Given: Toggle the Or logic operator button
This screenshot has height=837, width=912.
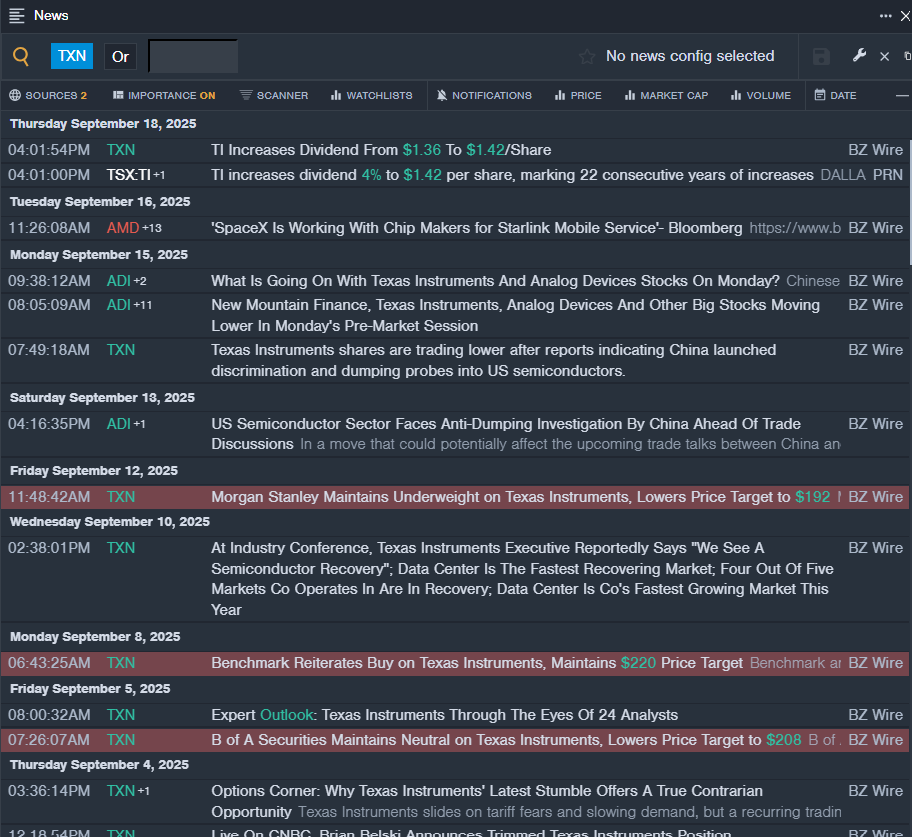Looking at the screenshot, I should point(120,56).
